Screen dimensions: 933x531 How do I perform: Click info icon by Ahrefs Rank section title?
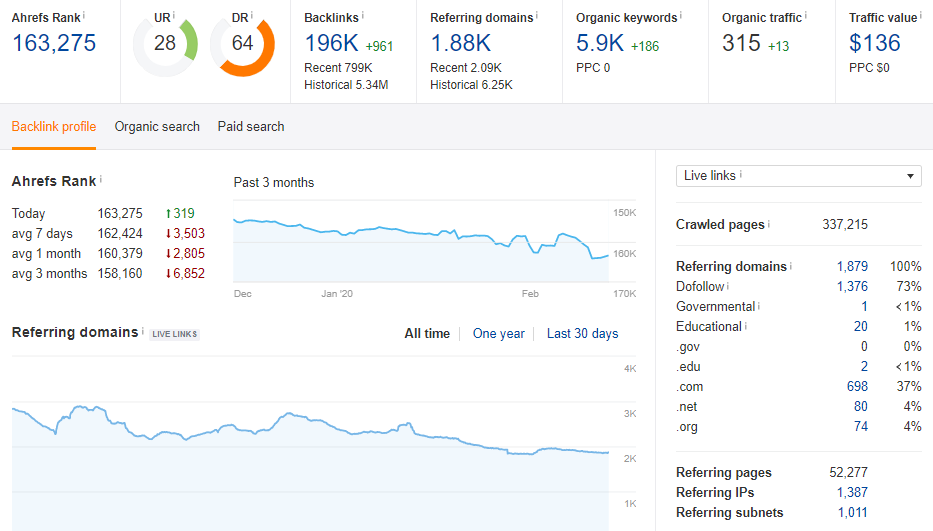pos(101,179)
